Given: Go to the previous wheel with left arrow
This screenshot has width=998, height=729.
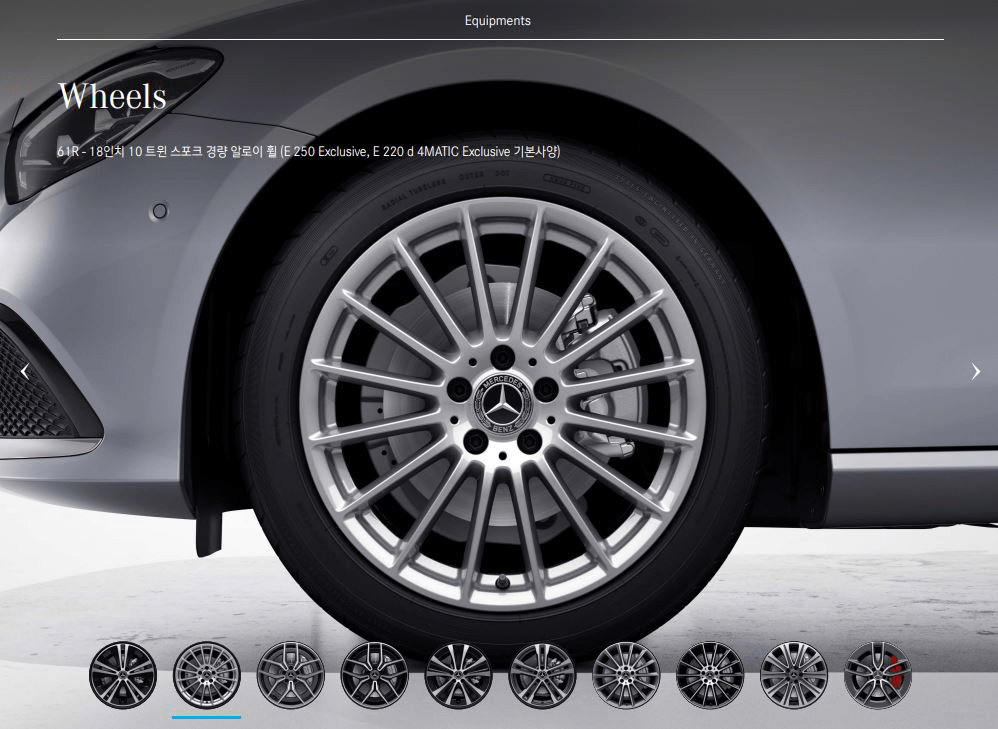Looking at the screenshot, I should [25, 371].
